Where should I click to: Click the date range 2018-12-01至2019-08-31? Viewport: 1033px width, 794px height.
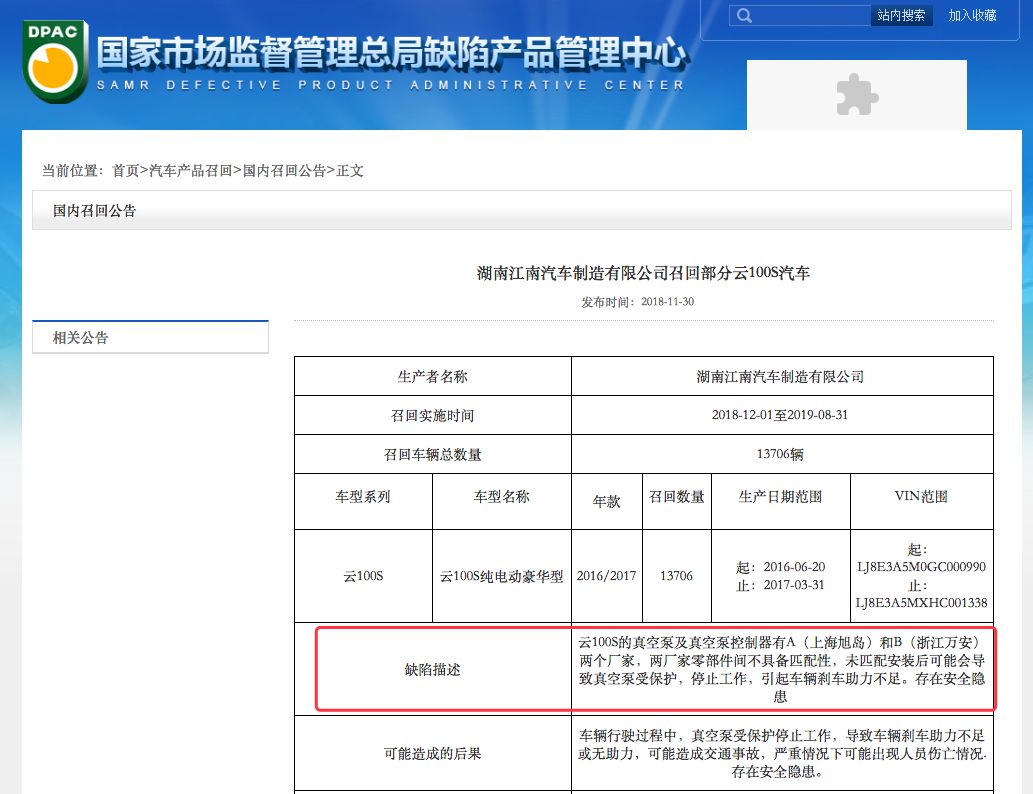(780, 415)
